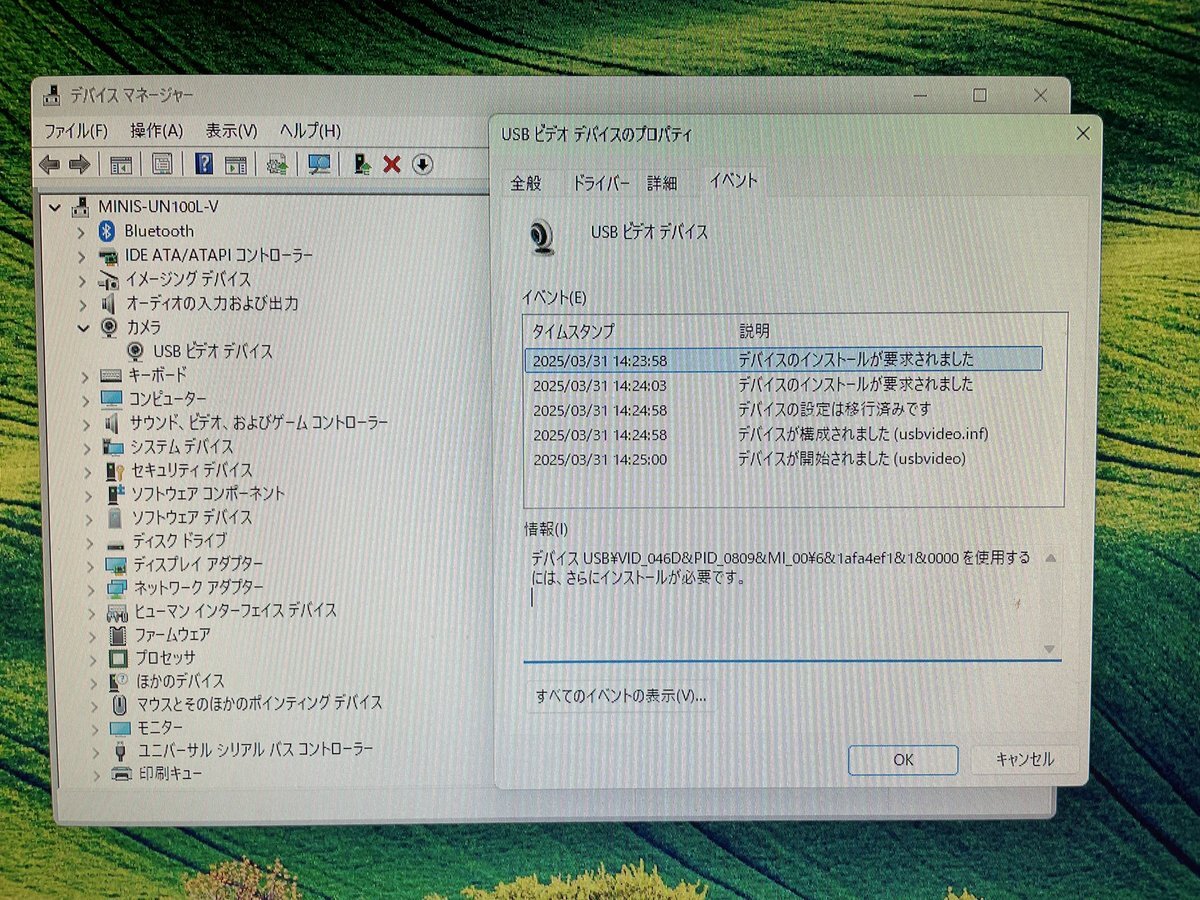Expand イメージング デバイス node
Viewport: 1200px width, 900px height.
[82, 280]
